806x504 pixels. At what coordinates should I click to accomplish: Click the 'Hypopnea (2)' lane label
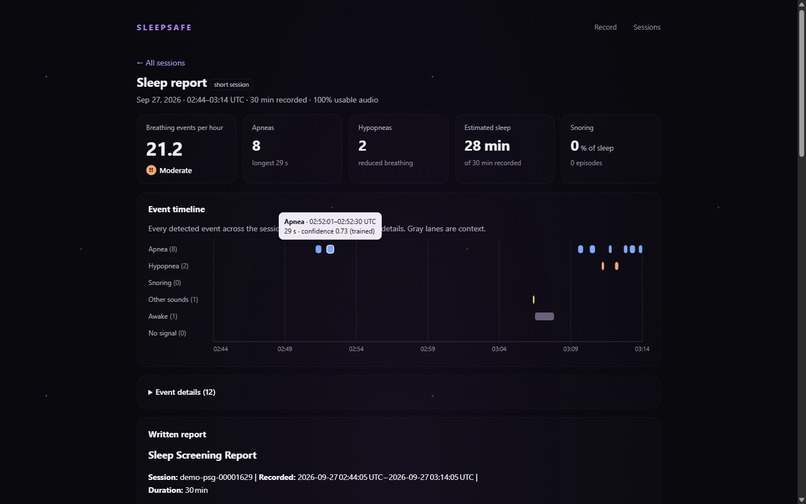pyautogui.click(x=168, y=266)
